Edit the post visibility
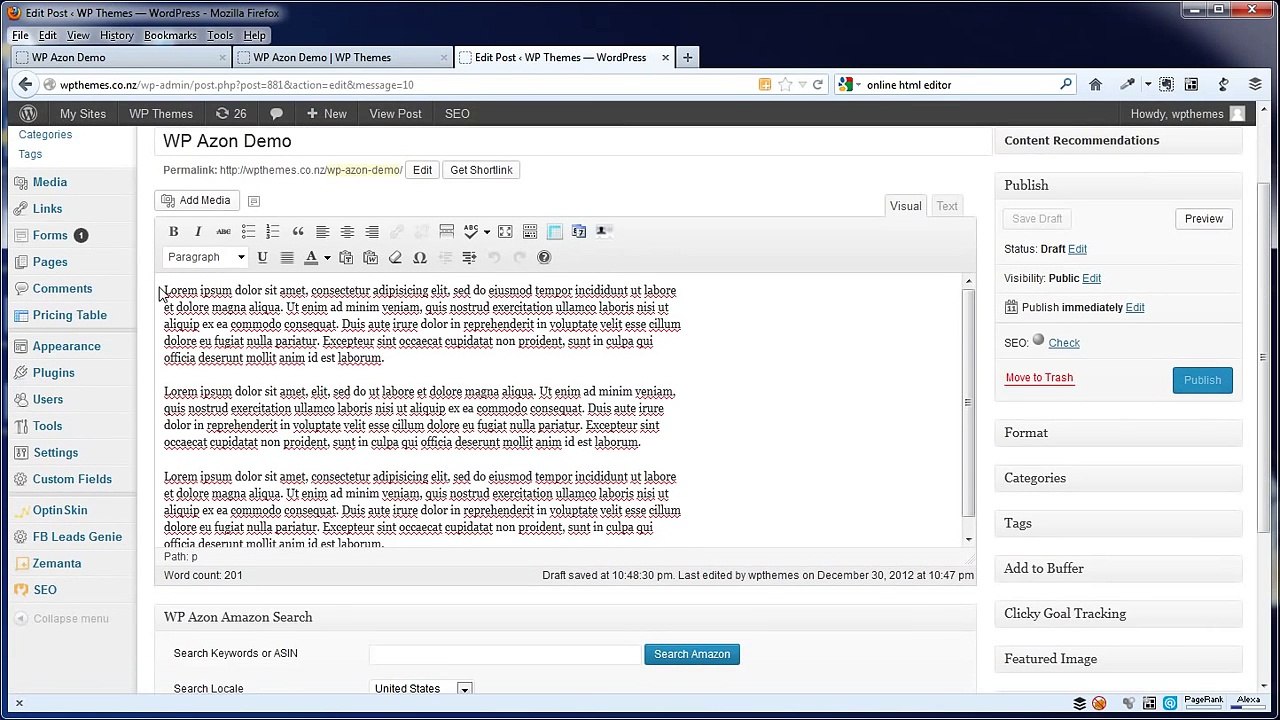The width and height of the screenshot is (1280, 720). [1091, 278]
